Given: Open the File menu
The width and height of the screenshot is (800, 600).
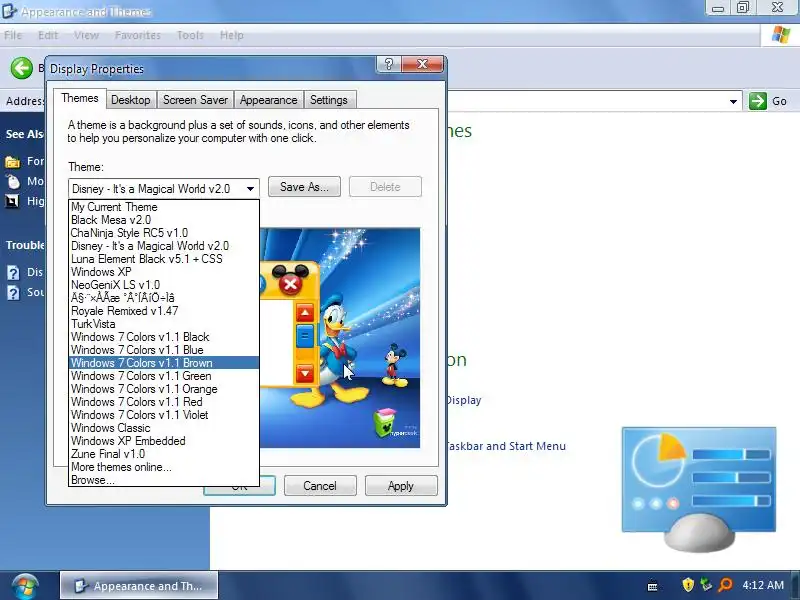Looking at the screenshot, I should tap(13, 35).
